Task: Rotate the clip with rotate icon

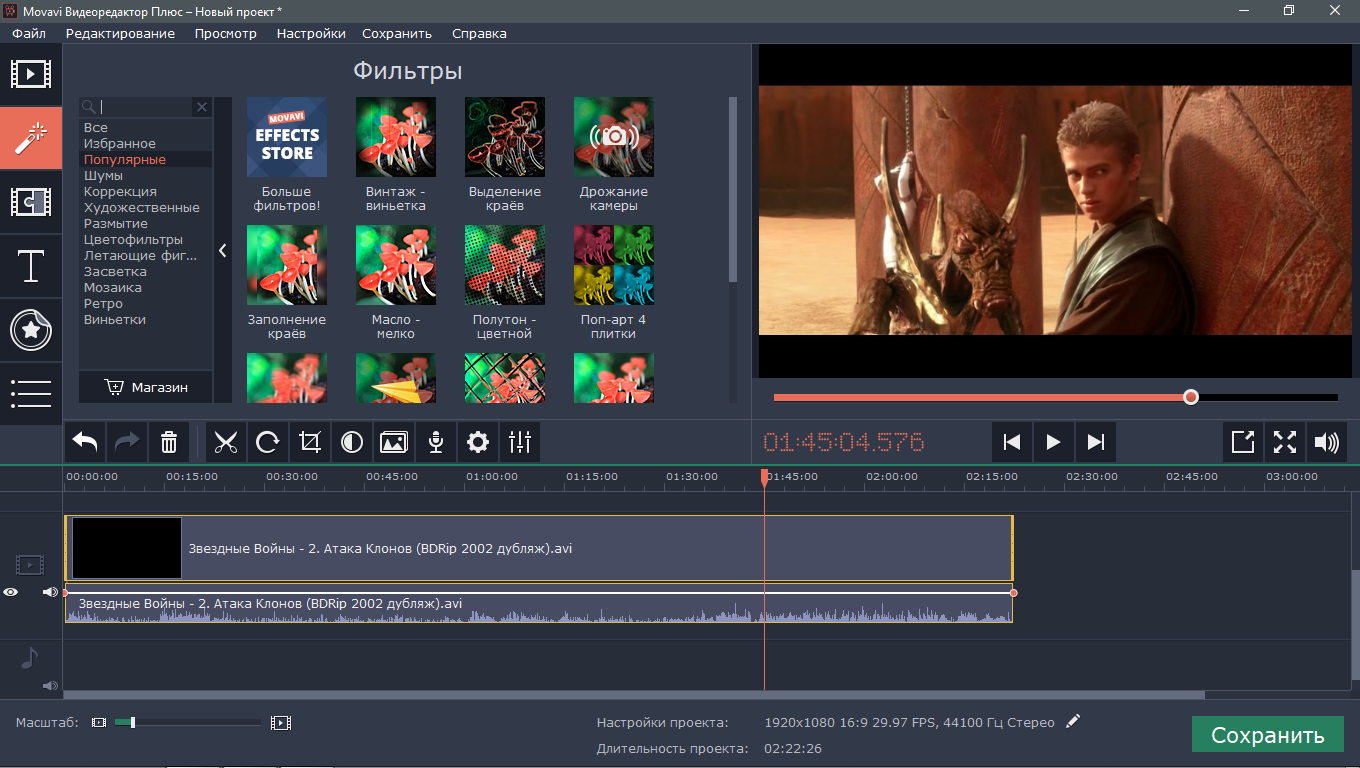Action: click(x=268, y=442)
